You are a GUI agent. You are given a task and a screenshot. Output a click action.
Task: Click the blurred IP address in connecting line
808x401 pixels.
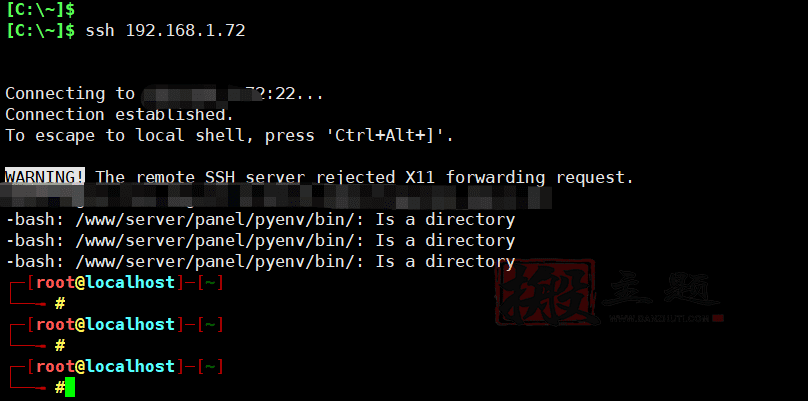tap(202, 94)
